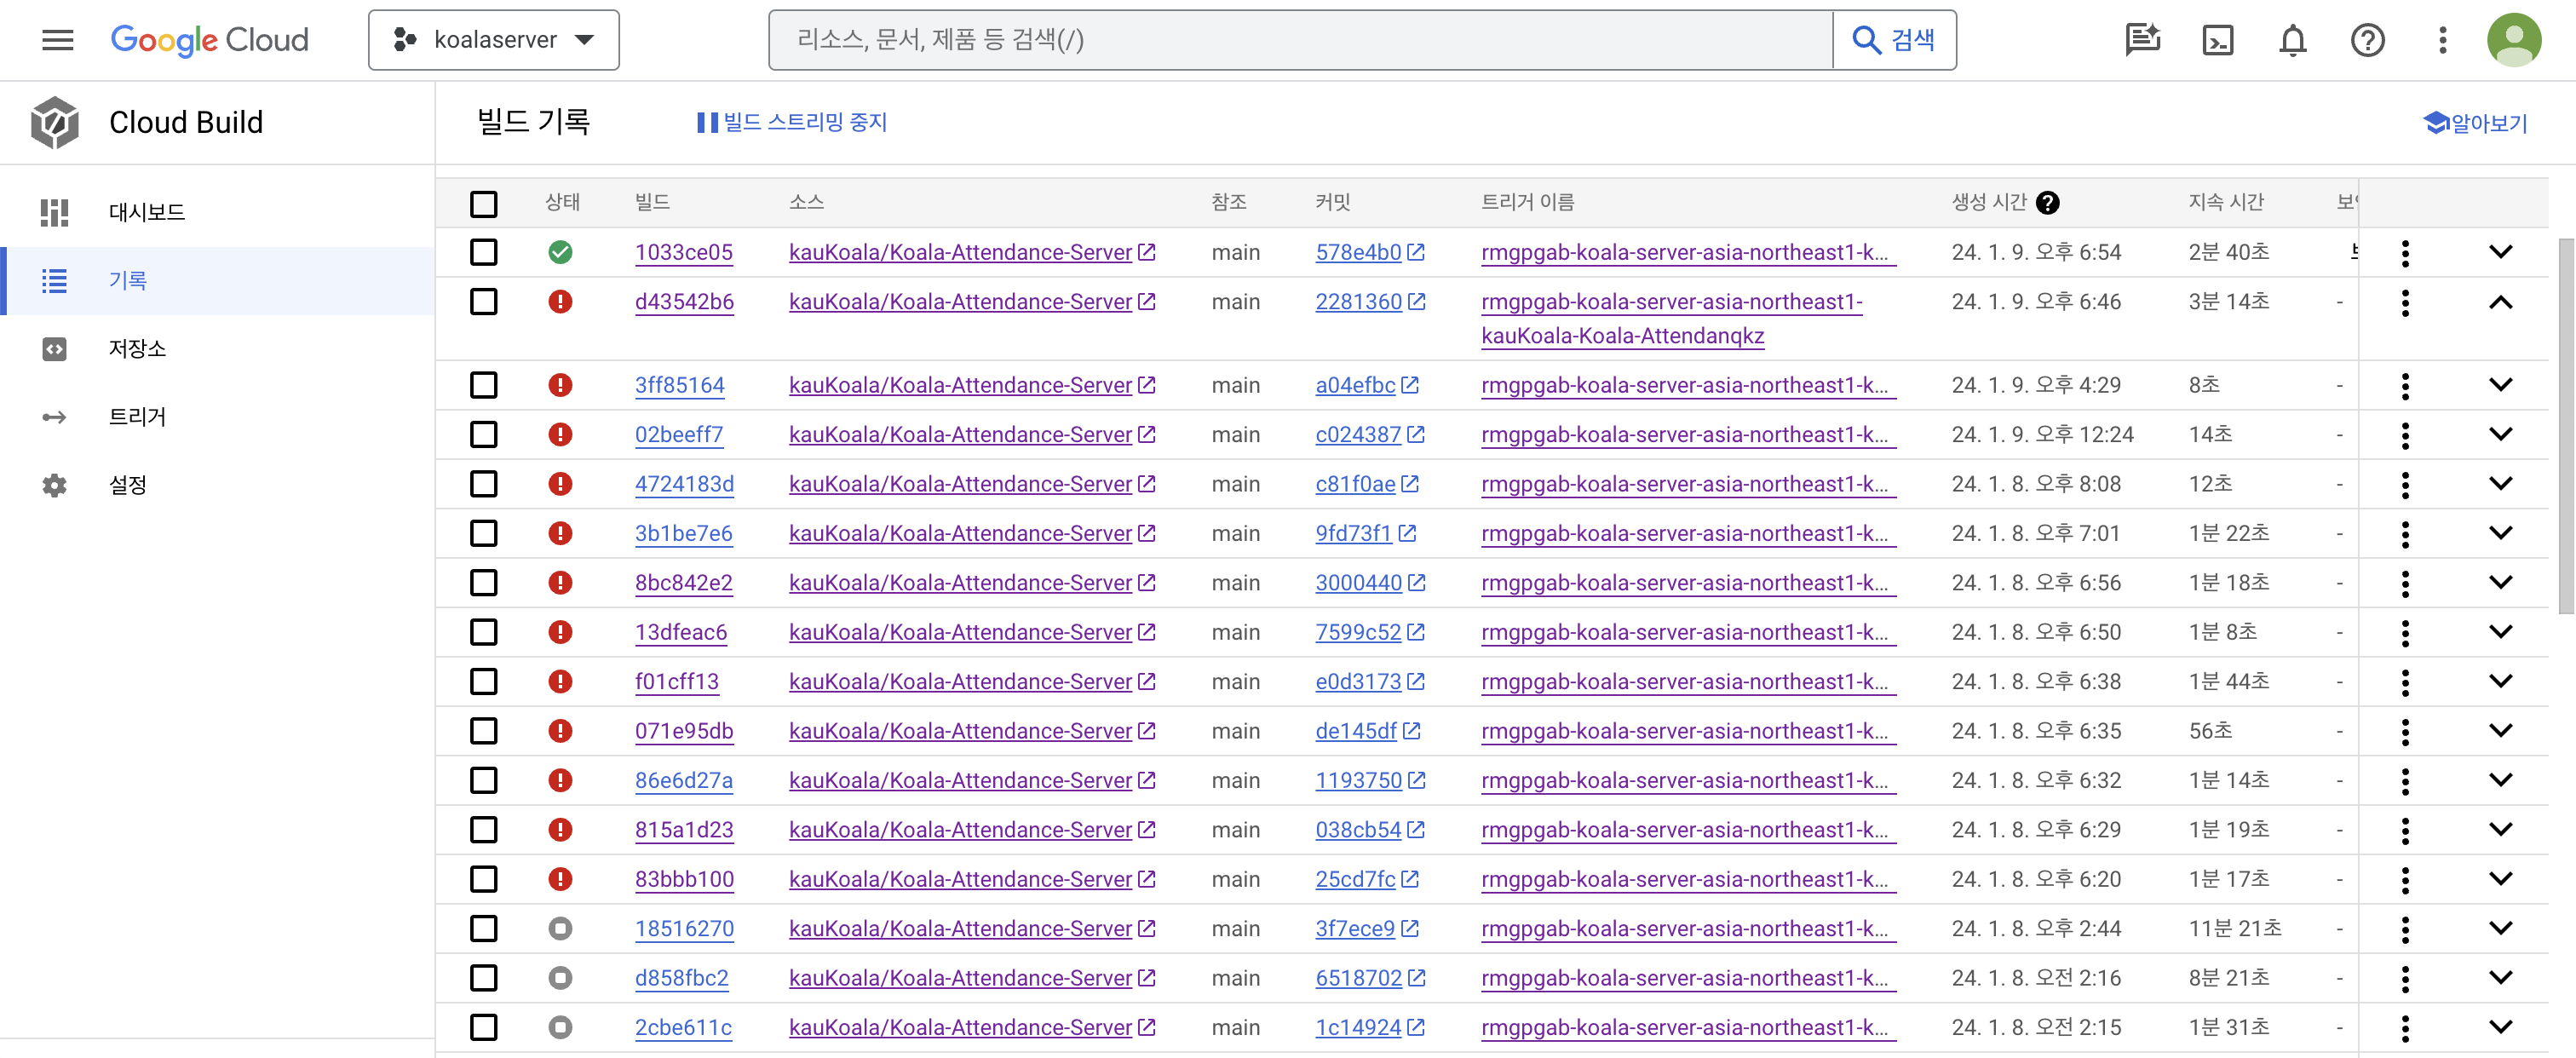Open 대시보드 in the sidebar

[146, 212]
